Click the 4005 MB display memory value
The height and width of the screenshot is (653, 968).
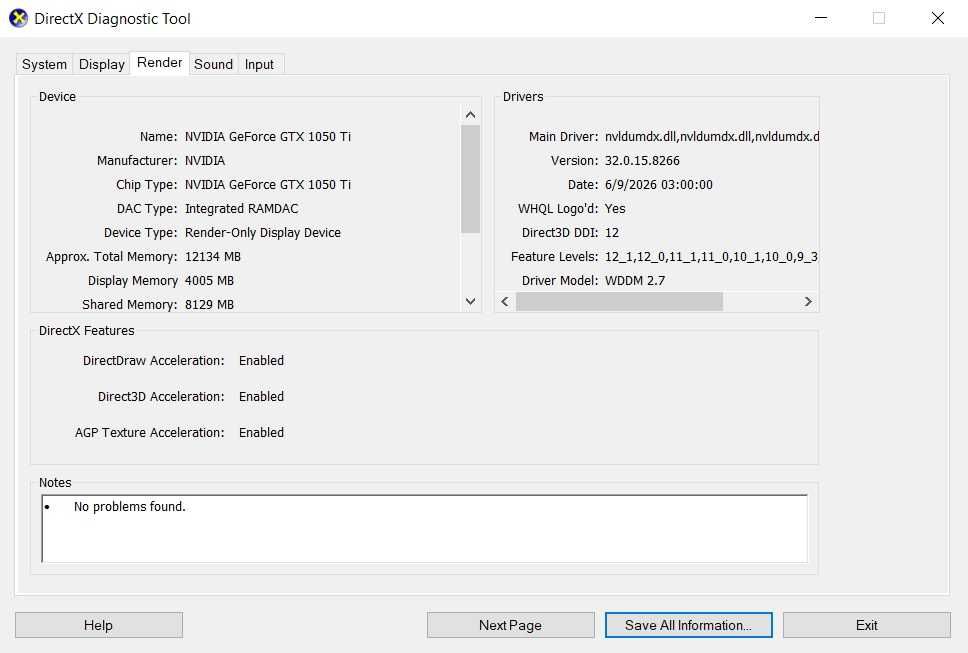pyautogui.click(x=209, y=281)
